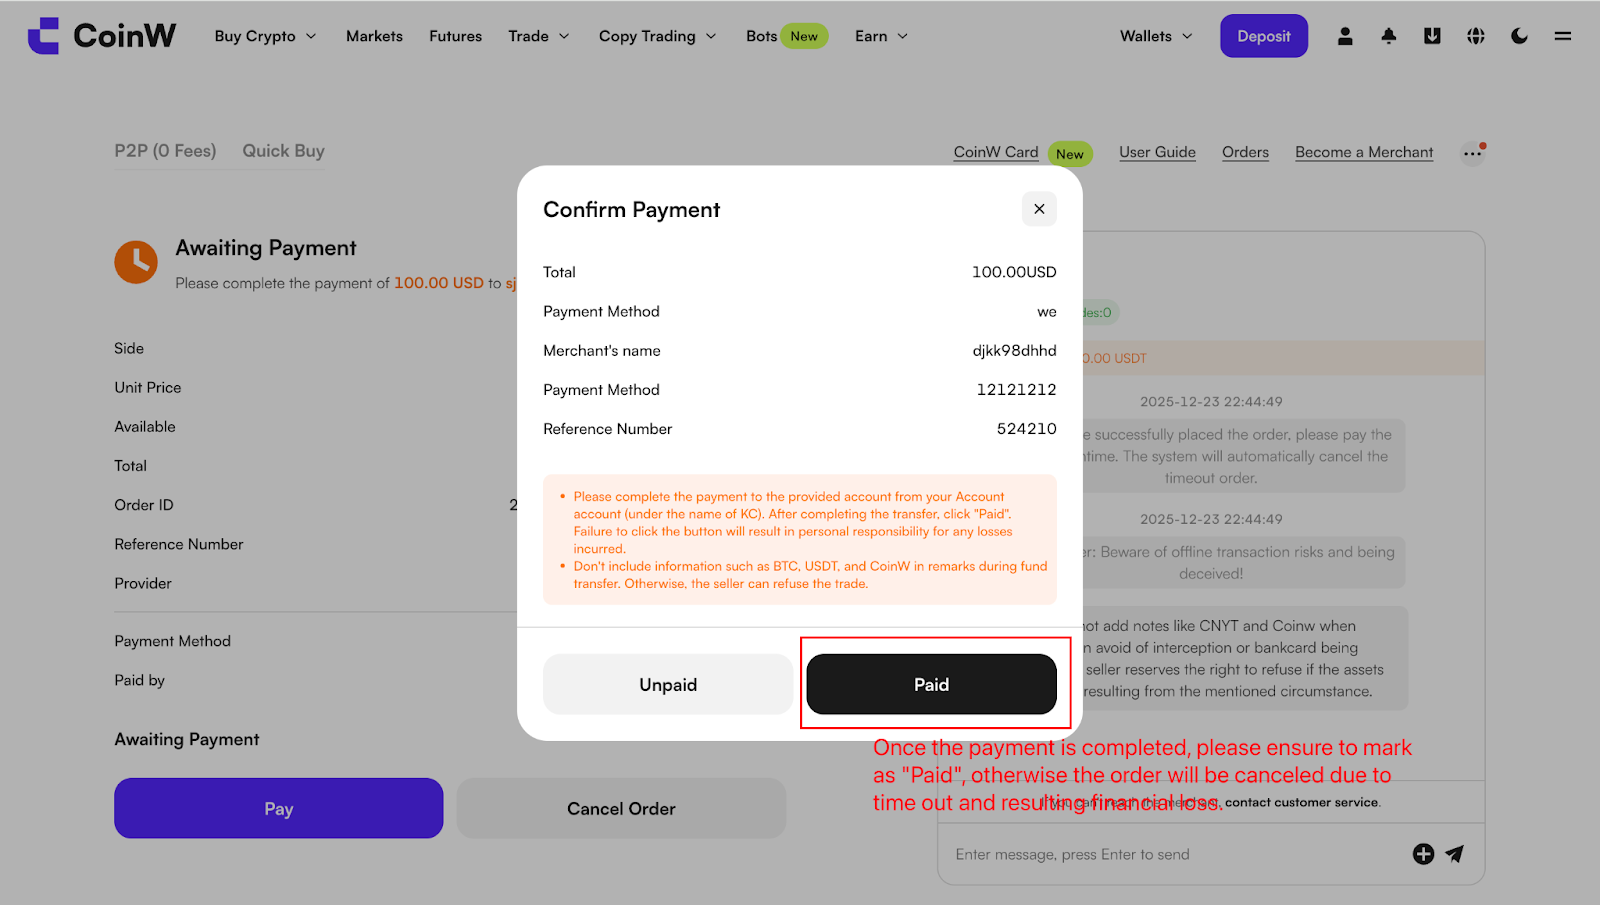Expand the Earn dropdown
Screen dimensions: 1600x905
(x=881, y=36)
